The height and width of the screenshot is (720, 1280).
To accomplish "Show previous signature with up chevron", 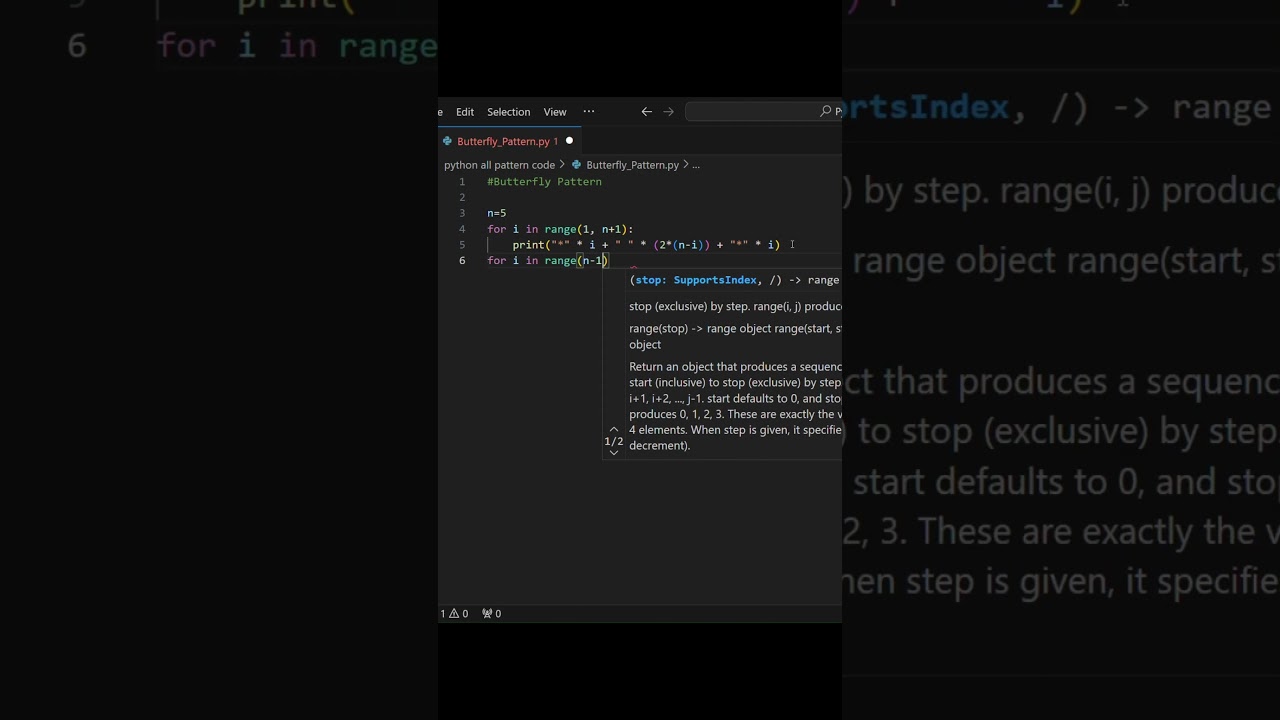I will [x=614, y=429].
